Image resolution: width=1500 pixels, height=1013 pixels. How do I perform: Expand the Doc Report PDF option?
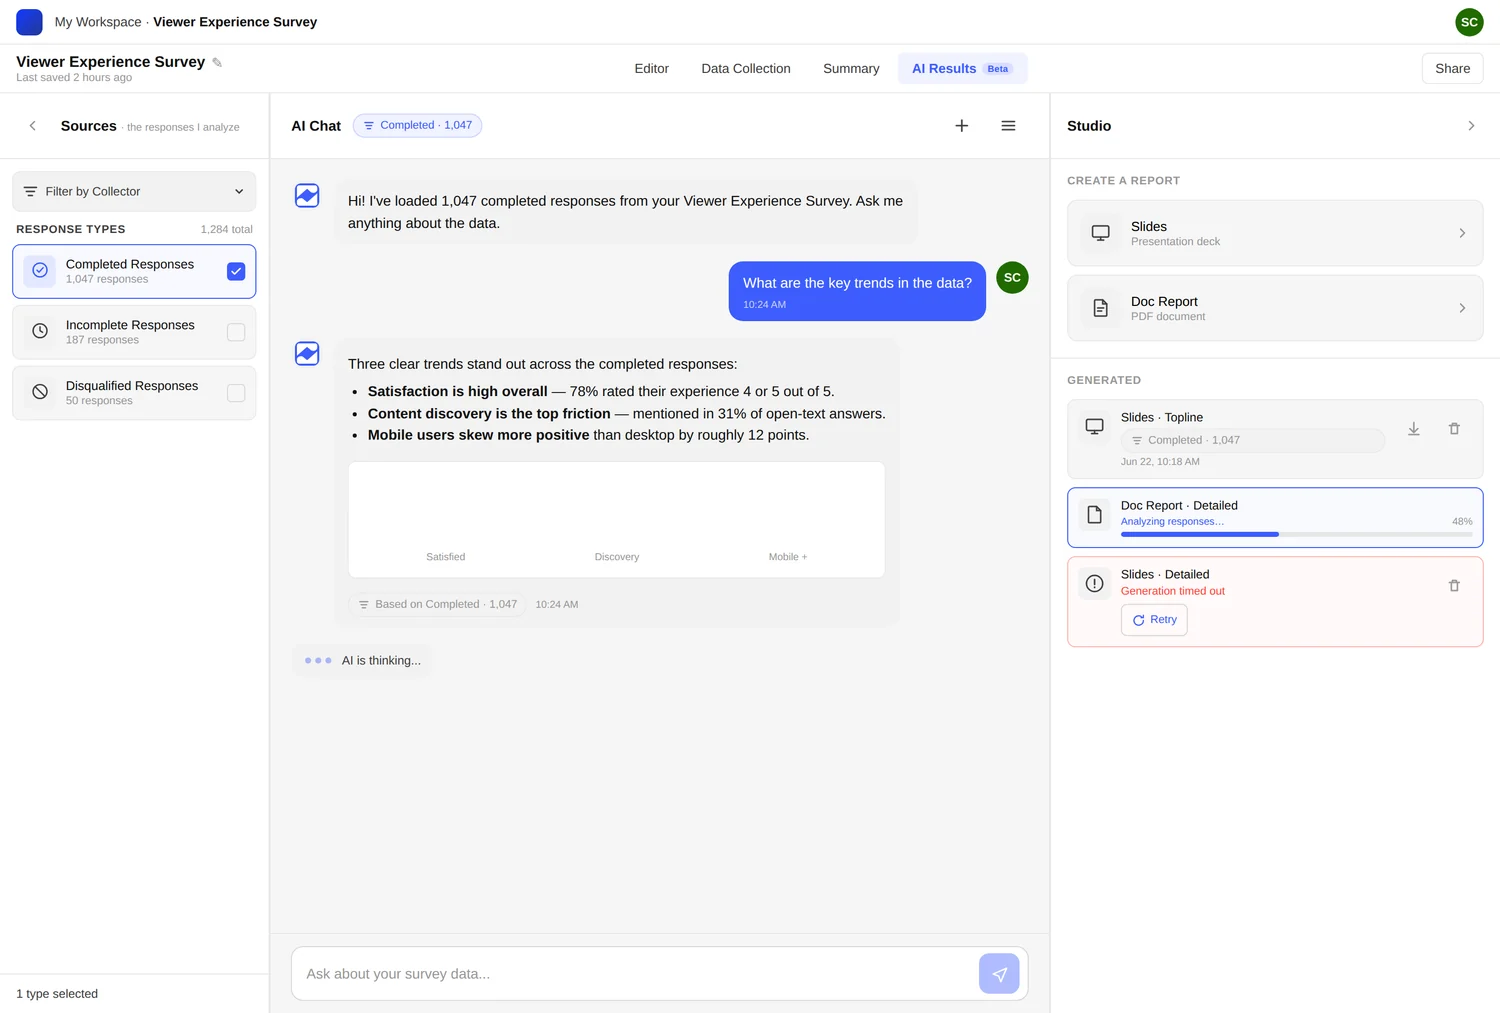[x=1275, y=308]
